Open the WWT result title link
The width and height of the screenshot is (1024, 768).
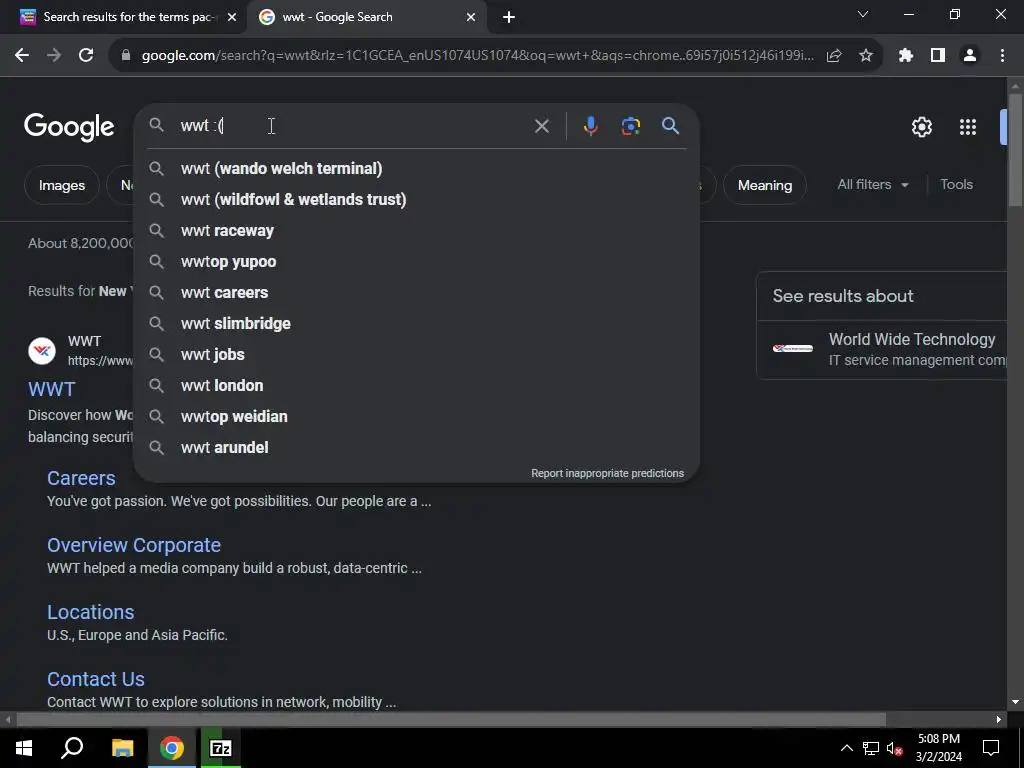pyautogui.click(x=52, y=389)
